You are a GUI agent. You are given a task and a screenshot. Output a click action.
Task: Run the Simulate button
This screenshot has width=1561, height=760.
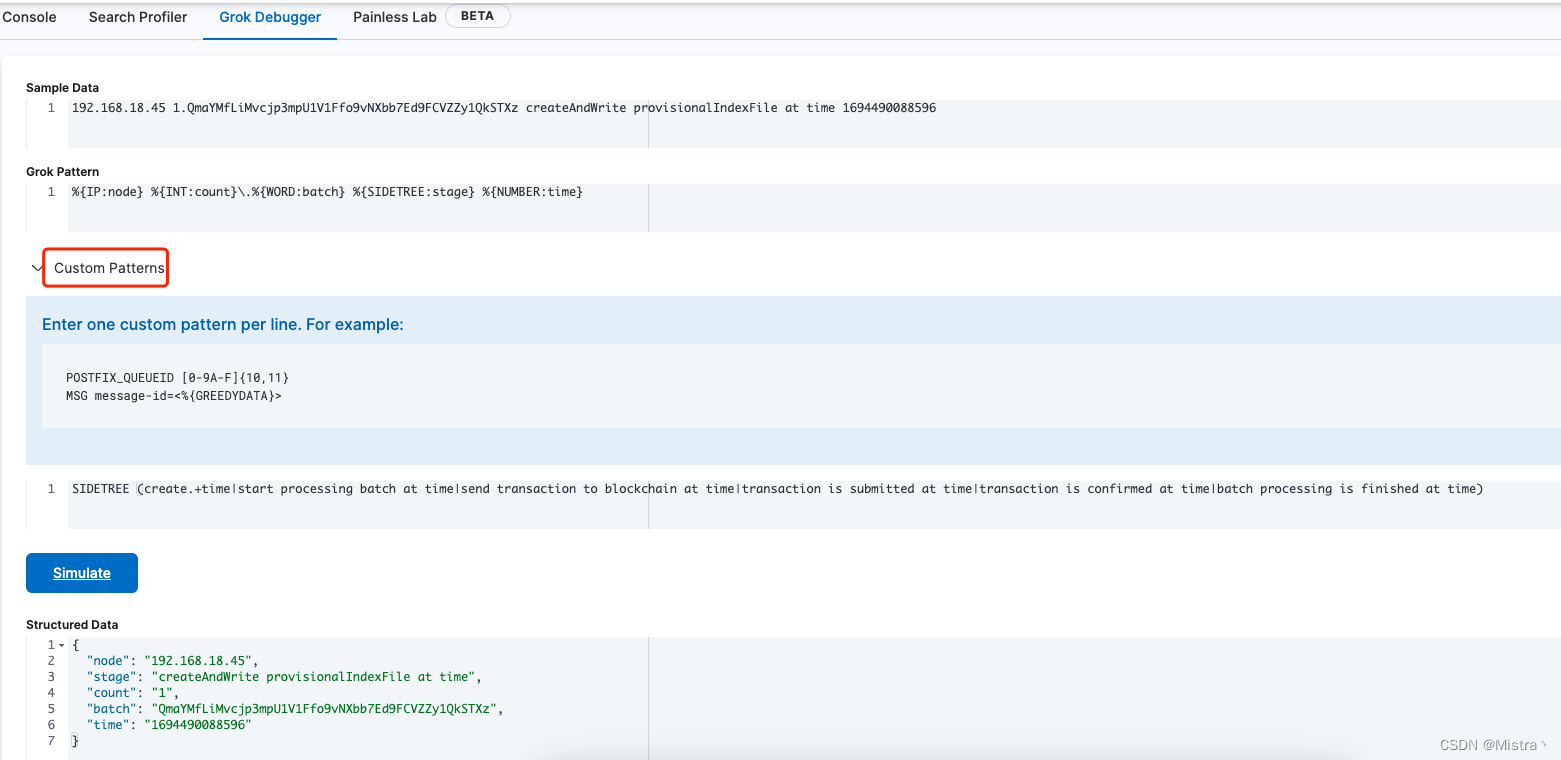coord(82,573)
